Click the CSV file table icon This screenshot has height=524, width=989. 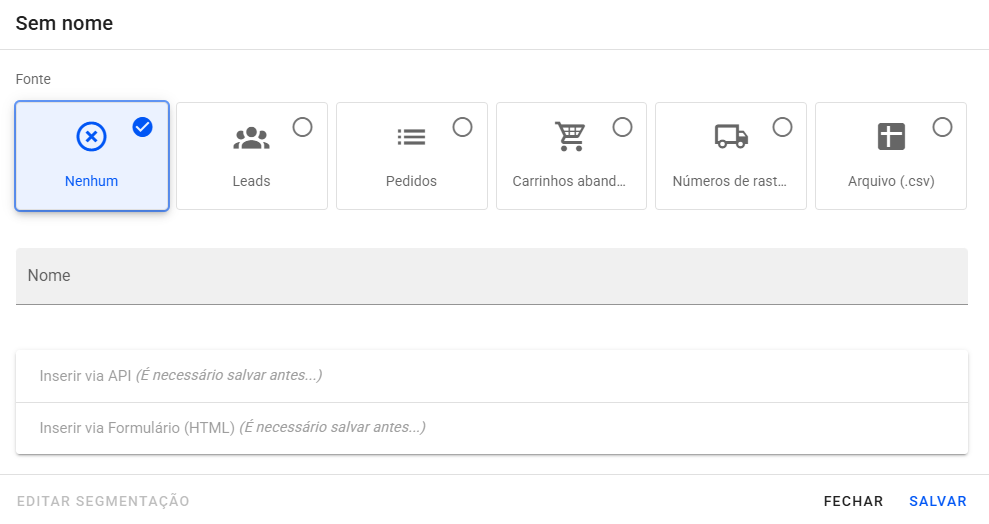tap(891, 137)
